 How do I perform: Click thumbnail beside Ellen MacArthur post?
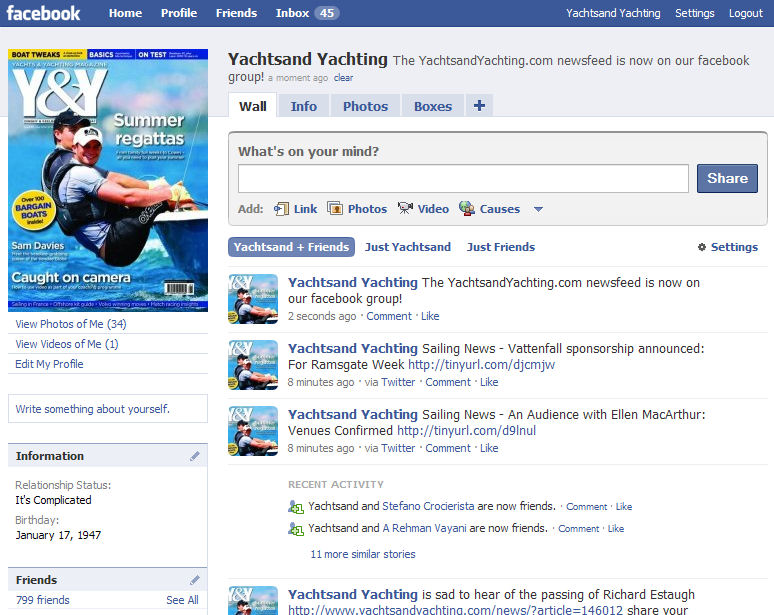tap(253, 431)
